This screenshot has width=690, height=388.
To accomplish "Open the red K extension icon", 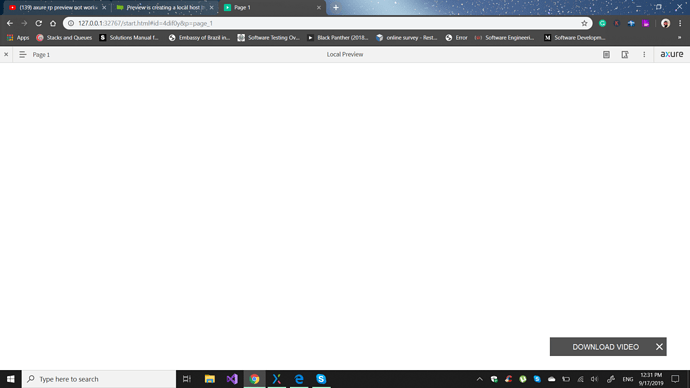I will [x=617, y=23].
